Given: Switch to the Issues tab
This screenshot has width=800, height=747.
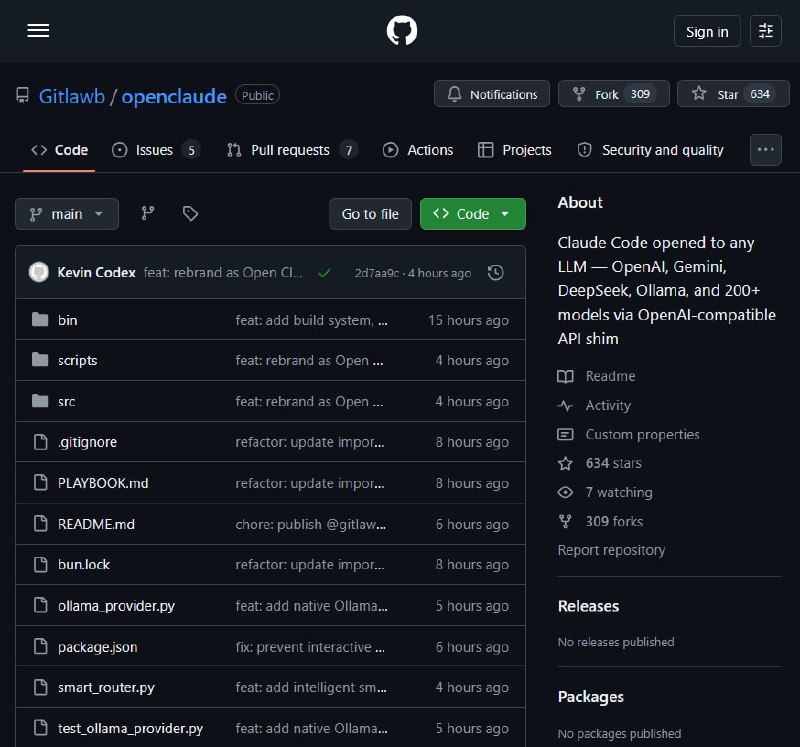Looking at the screenshot, I should point(154,150).
